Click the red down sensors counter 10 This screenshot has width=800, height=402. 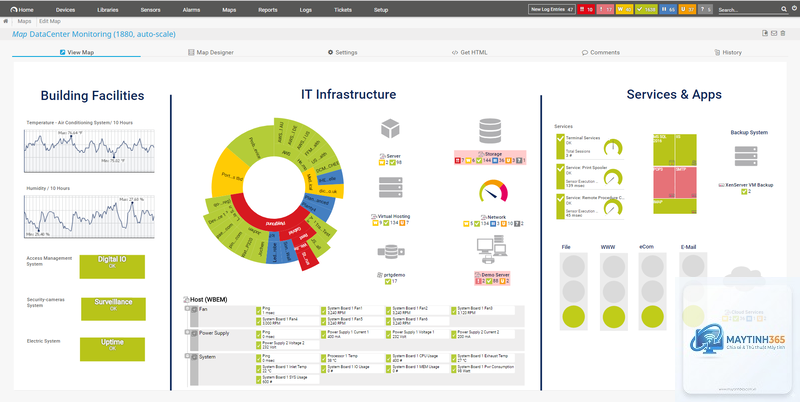[586, 9]
